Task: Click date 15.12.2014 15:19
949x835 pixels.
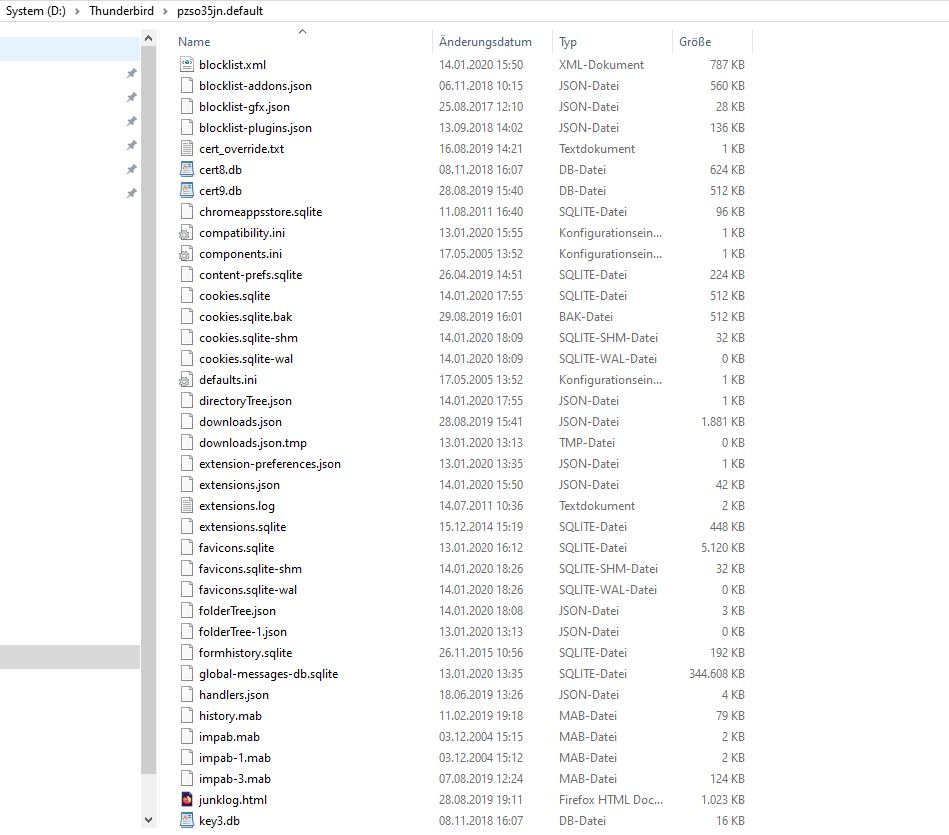Action: [x=481, y=527]
